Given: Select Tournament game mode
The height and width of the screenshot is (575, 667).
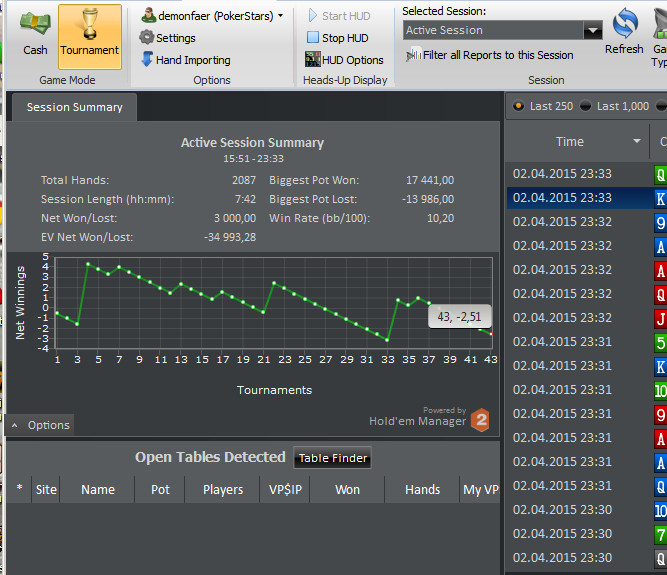Looking at the screenshot, I should coord(90,37).
